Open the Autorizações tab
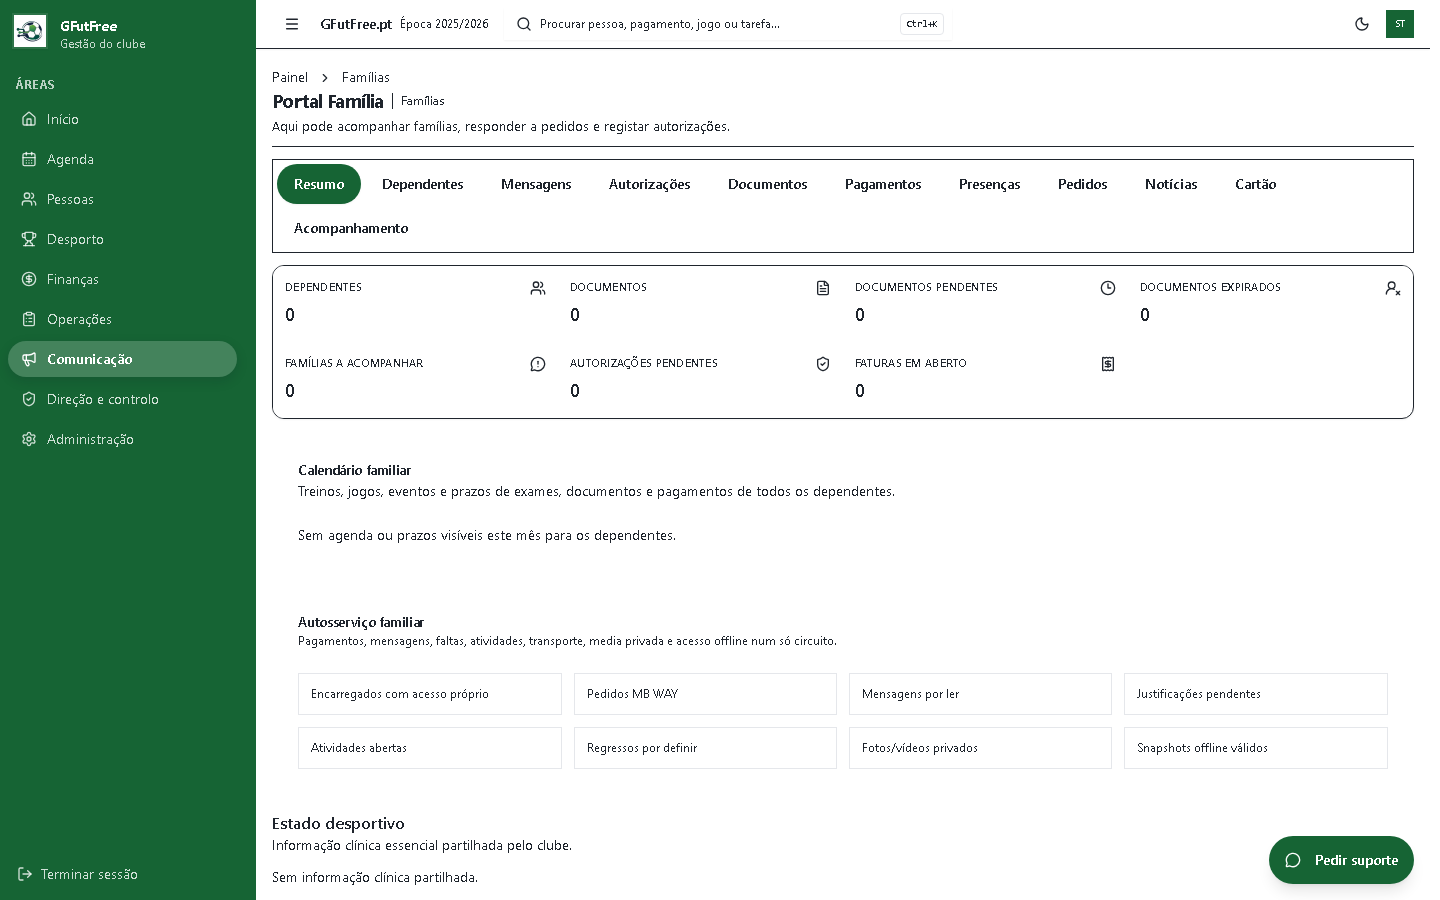The image size is (1440, 900). [x=650, y=184]
